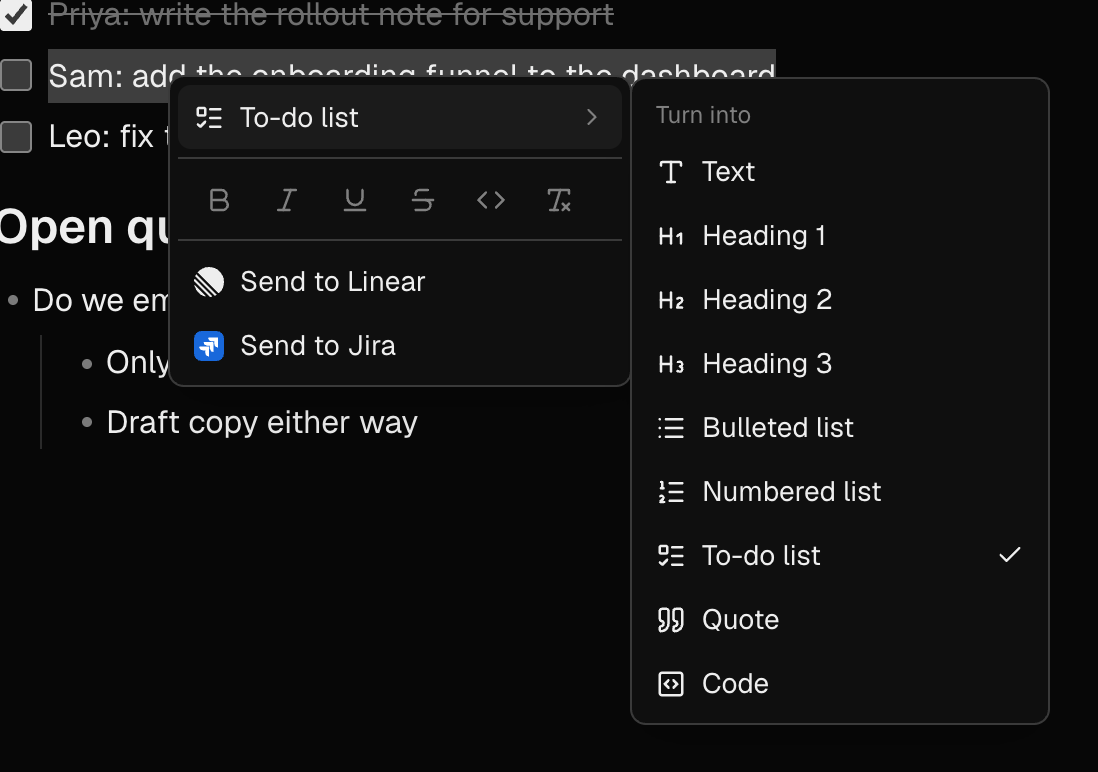Toggle inline code formatting
This screenshot has height=772, width=1098.
coord(491,200)
